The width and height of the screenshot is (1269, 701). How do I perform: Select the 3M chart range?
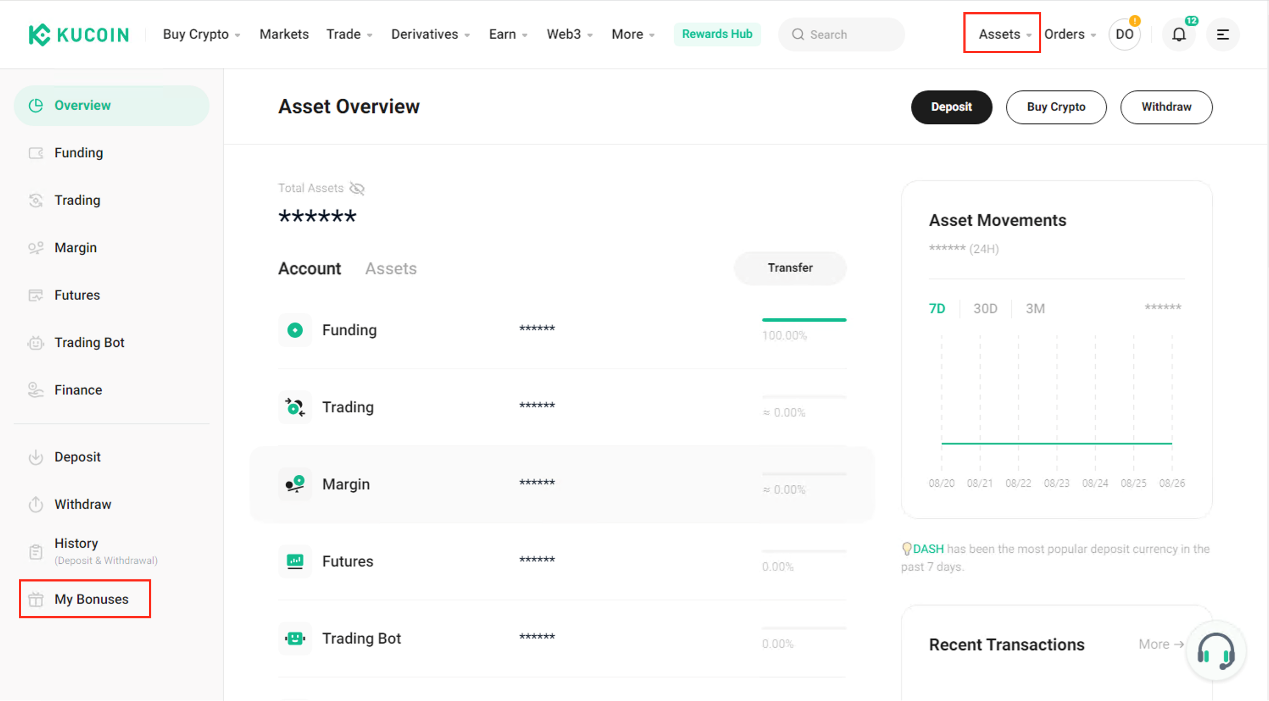(x=1035, y=309)
